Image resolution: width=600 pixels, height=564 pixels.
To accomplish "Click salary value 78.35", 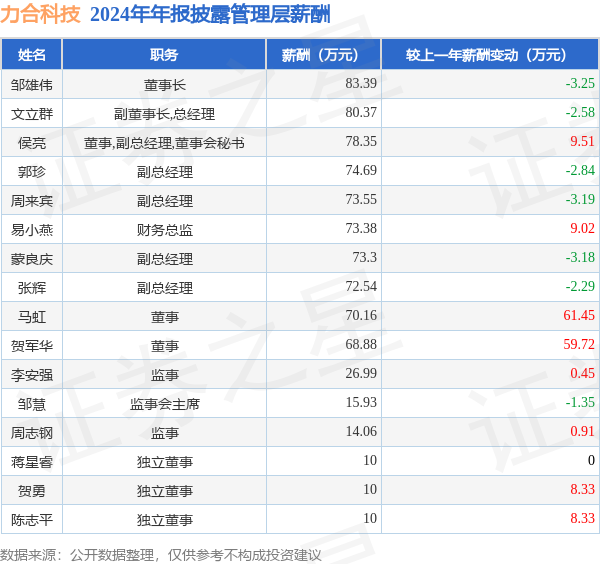I will (x=361, y=142).
